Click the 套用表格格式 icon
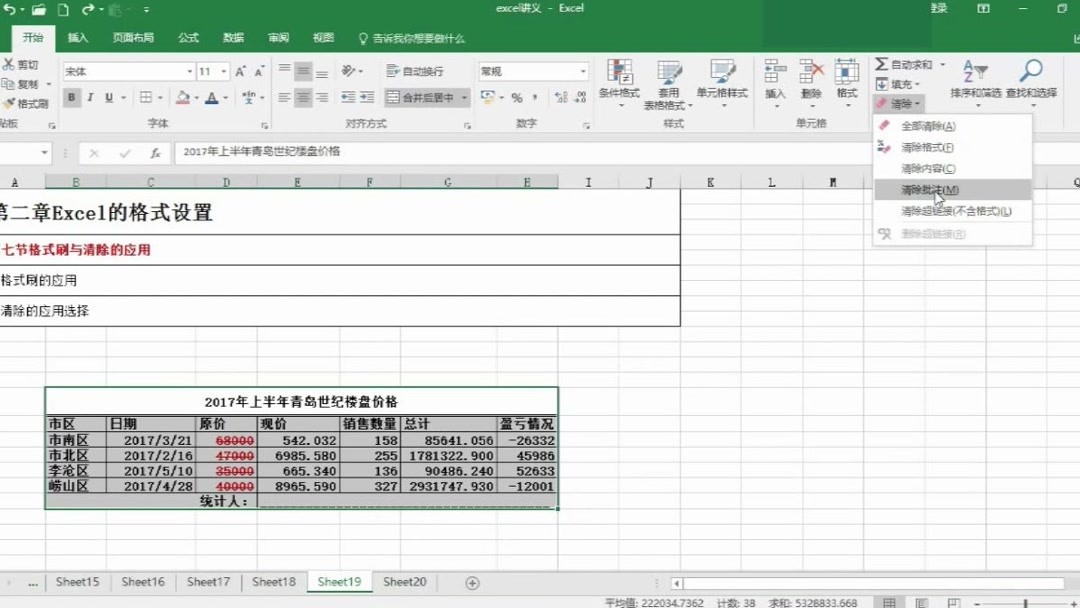 [669, 80]
